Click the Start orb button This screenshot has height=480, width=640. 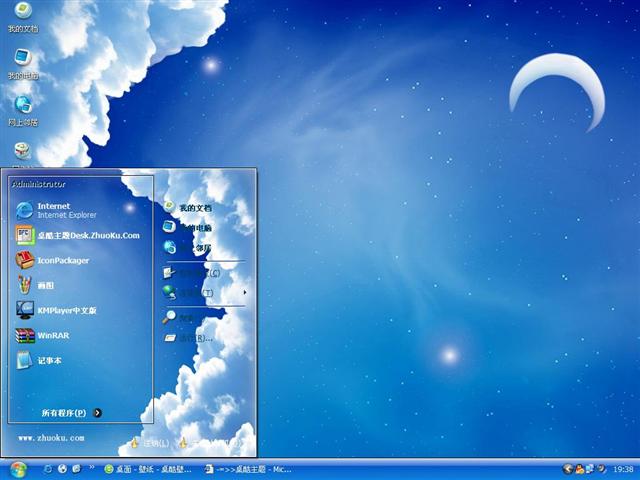pos(18,470)
